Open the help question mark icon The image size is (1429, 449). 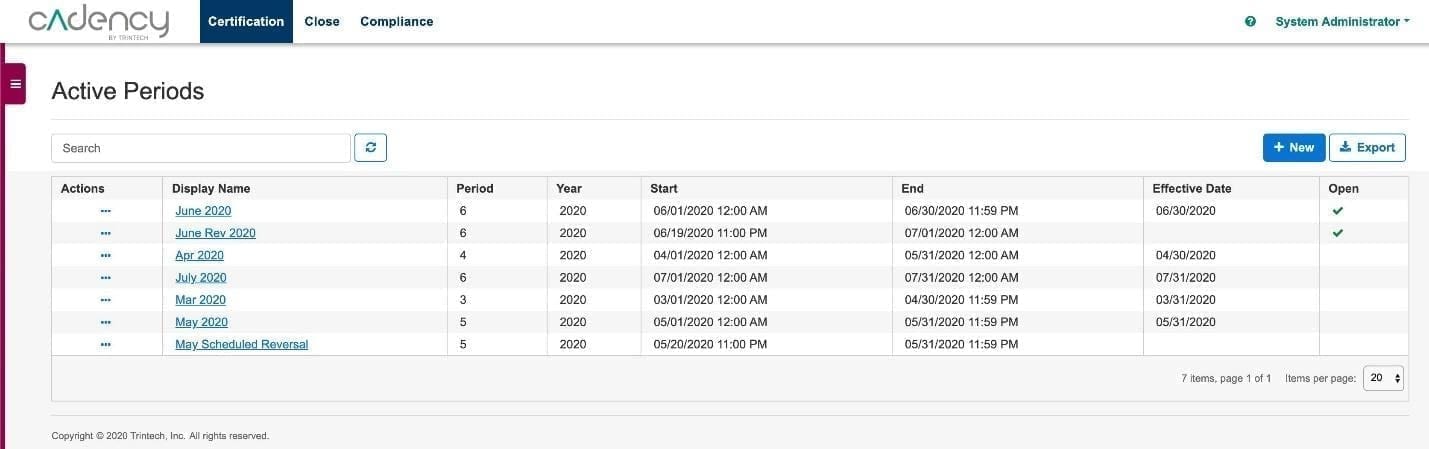coord(1250,21)
